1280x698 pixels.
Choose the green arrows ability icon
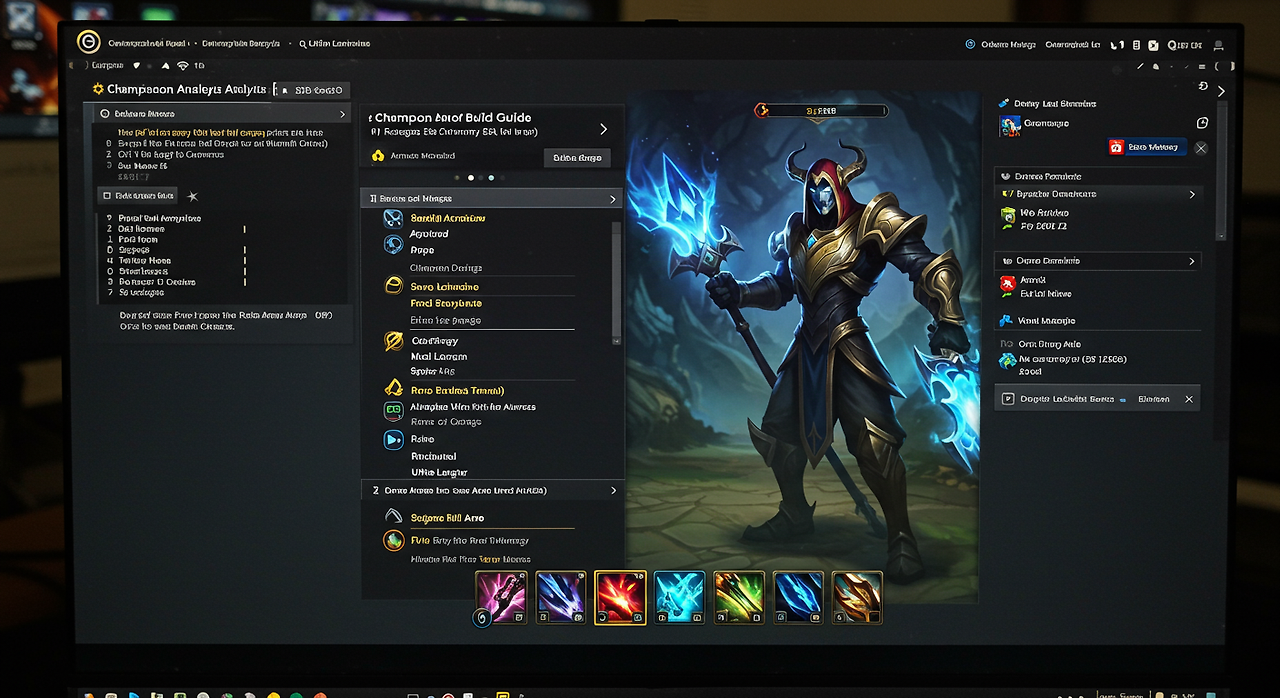(x=739, y=597)
